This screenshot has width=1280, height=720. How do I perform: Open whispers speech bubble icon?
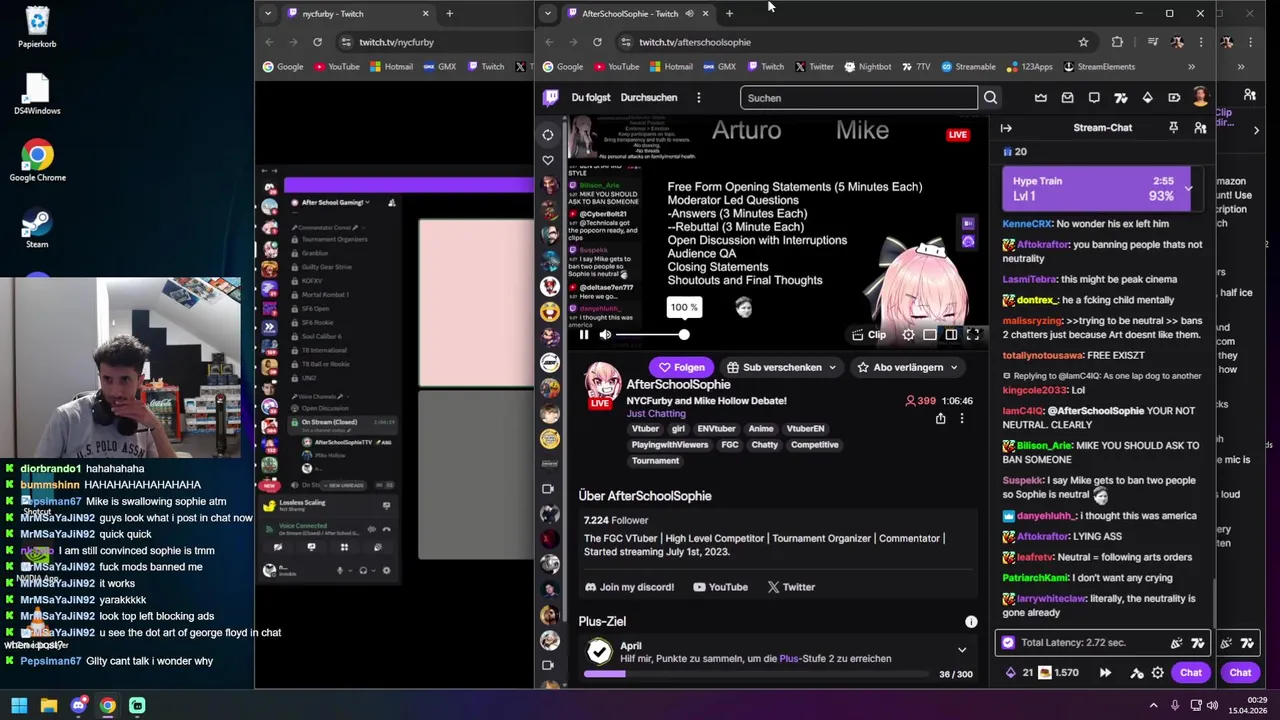1094,98
